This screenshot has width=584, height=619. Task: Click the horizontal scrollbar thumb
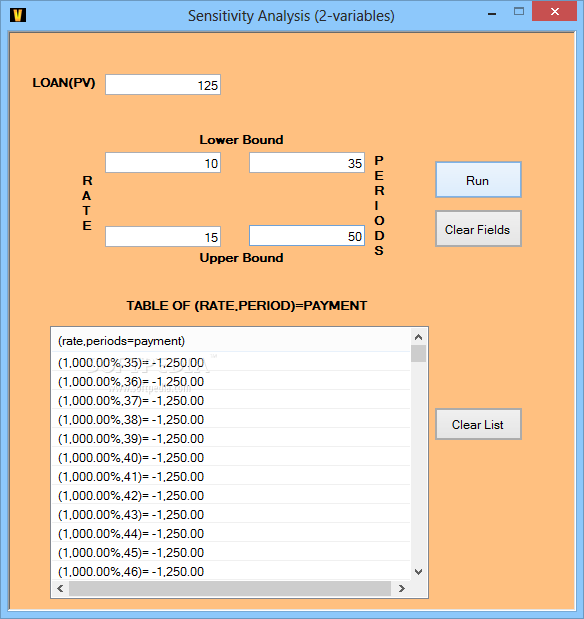tap(230, 589)
